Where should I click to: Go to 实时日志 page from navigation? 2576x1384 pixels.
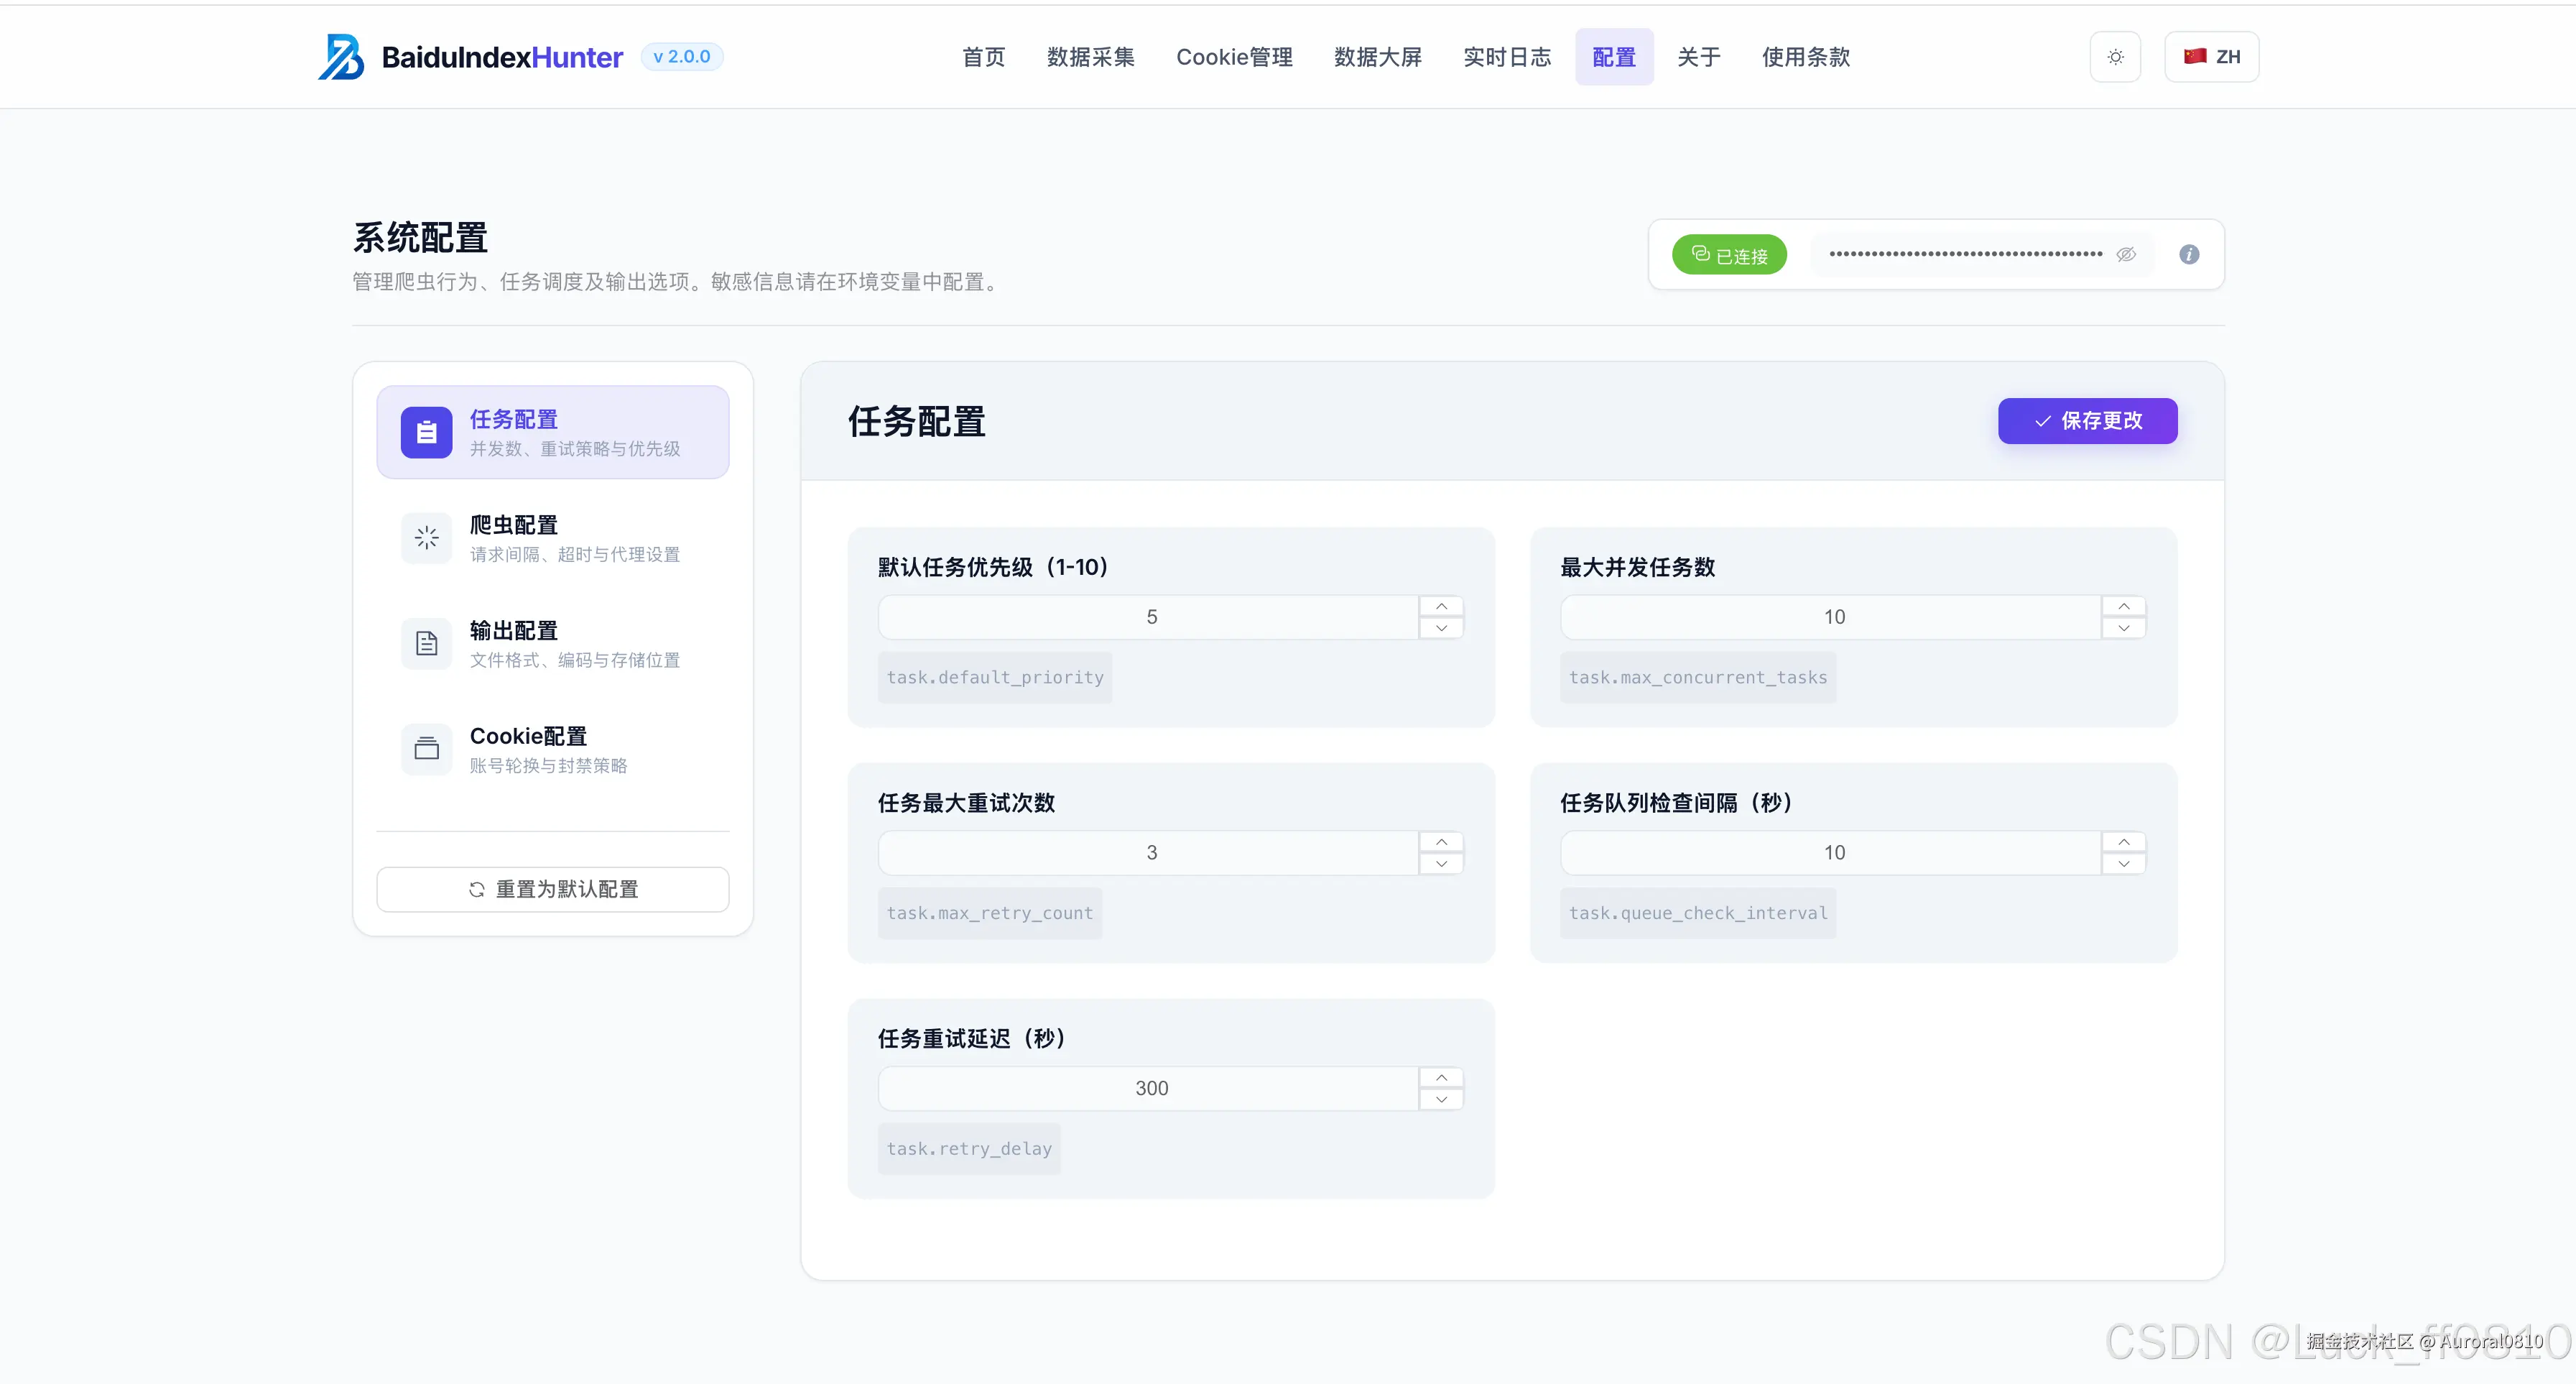click(x=1506, y=57)
